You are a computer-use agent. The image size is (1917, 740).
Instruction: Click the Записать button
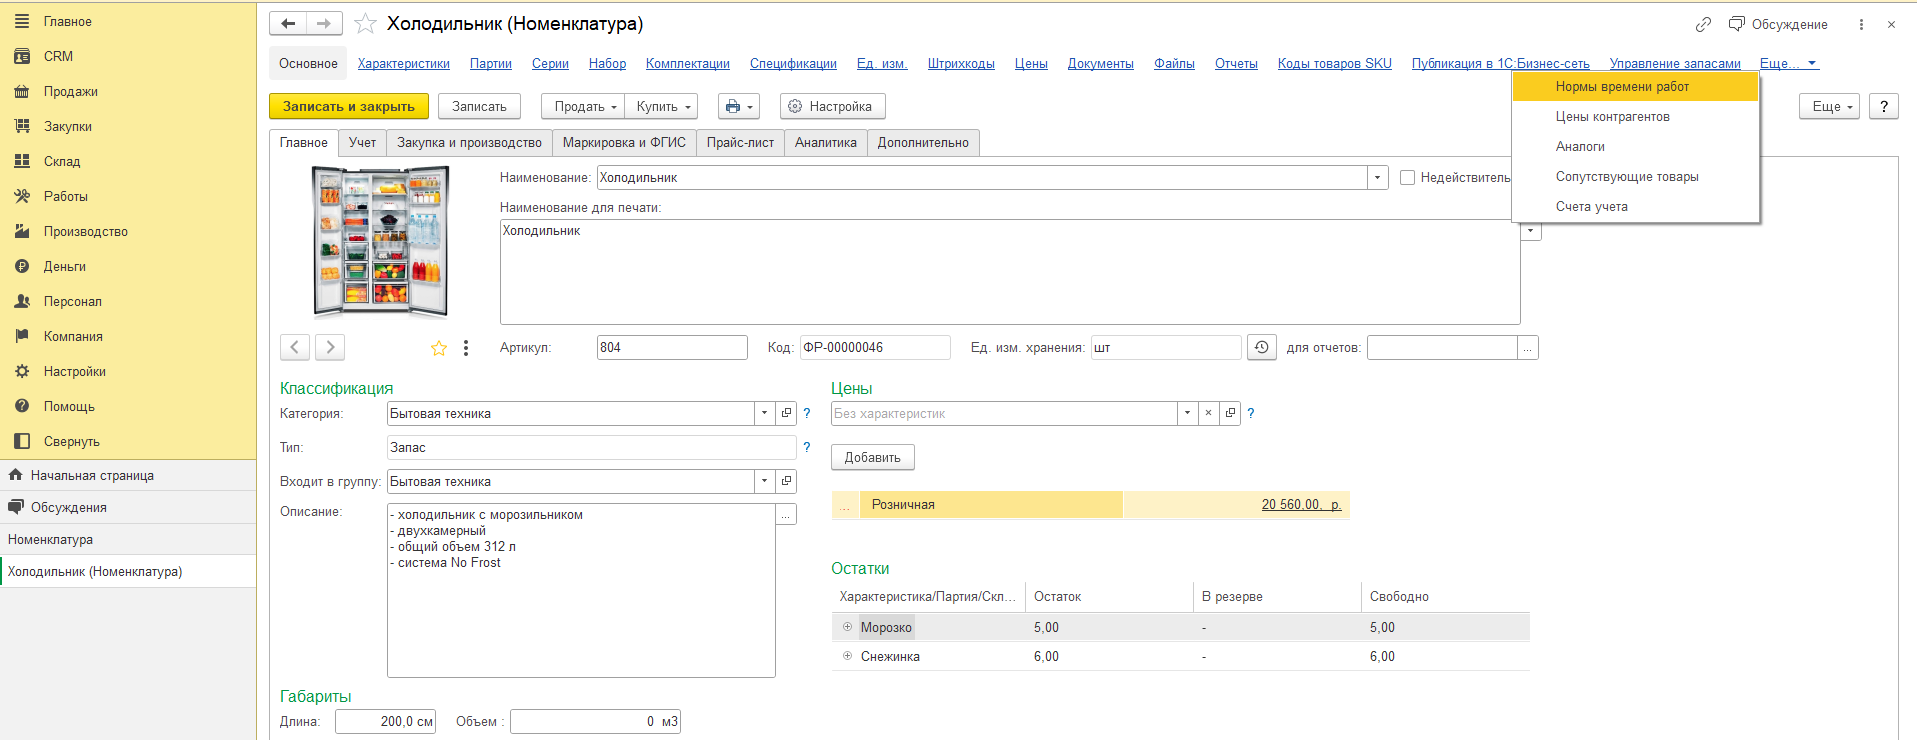click(479, 106)
